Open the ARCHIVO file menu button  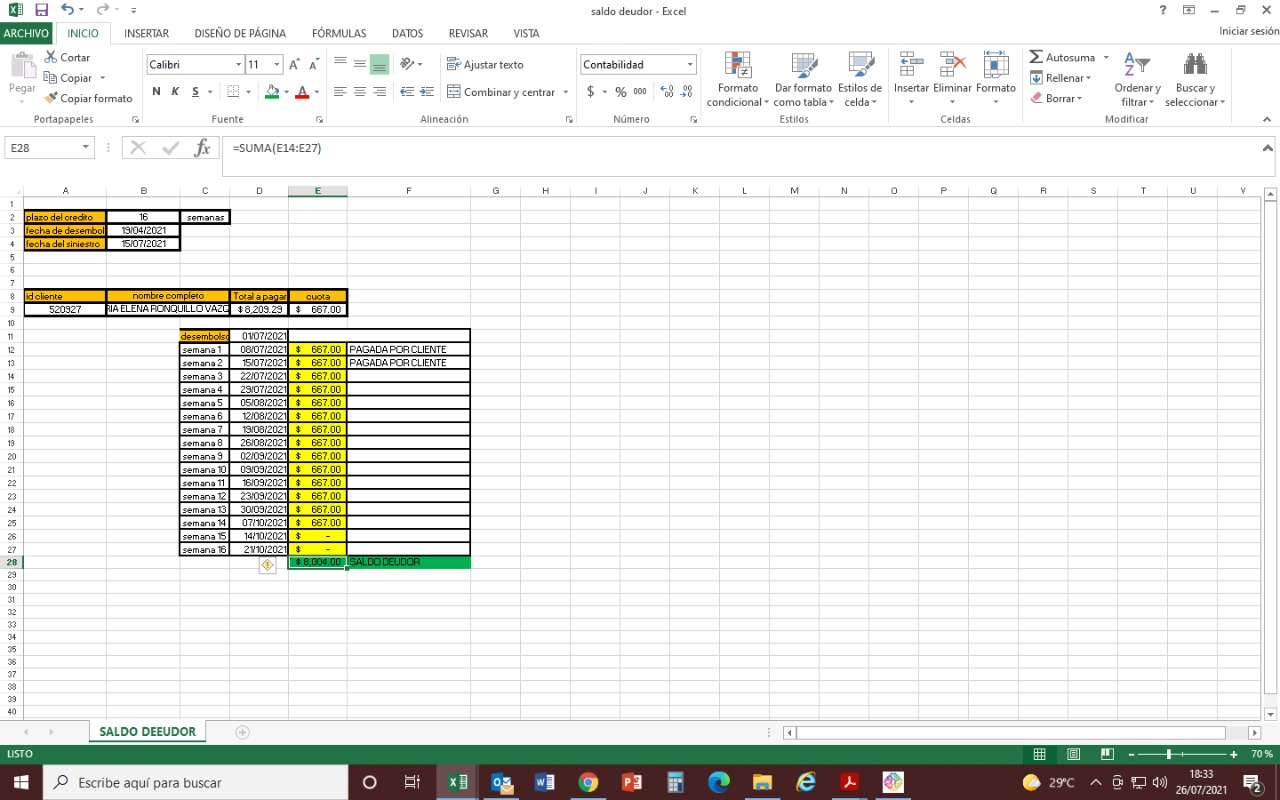tap(26, 33)
